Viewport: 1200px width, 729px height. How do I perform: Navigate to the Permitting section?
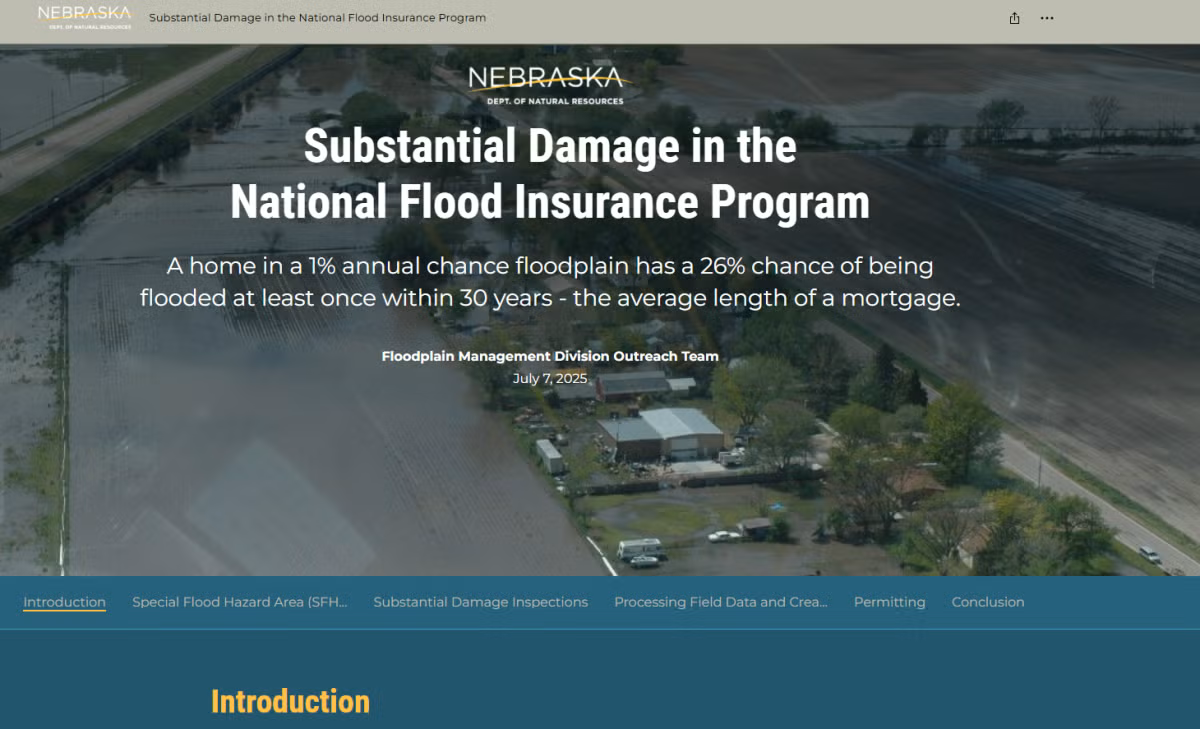[x=889, y=602]
